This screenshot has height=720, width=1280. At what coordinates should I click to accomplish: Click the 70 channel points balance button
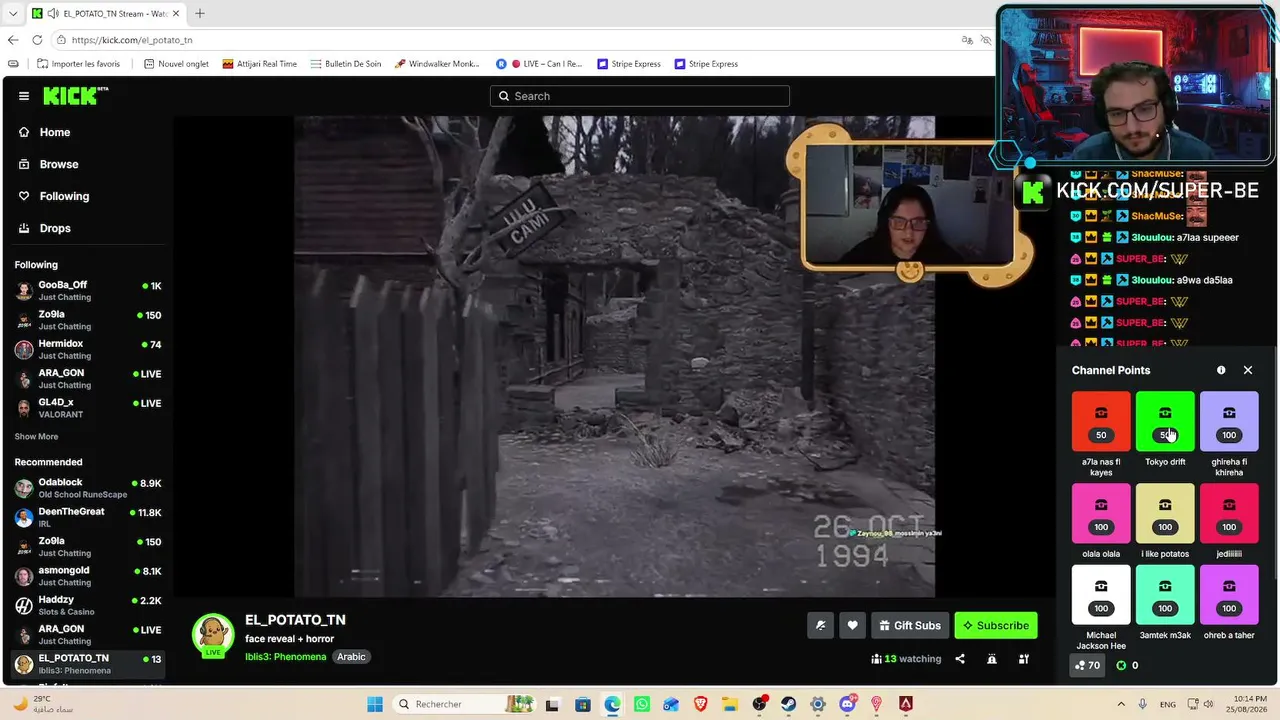click(x=1087, y=665)
